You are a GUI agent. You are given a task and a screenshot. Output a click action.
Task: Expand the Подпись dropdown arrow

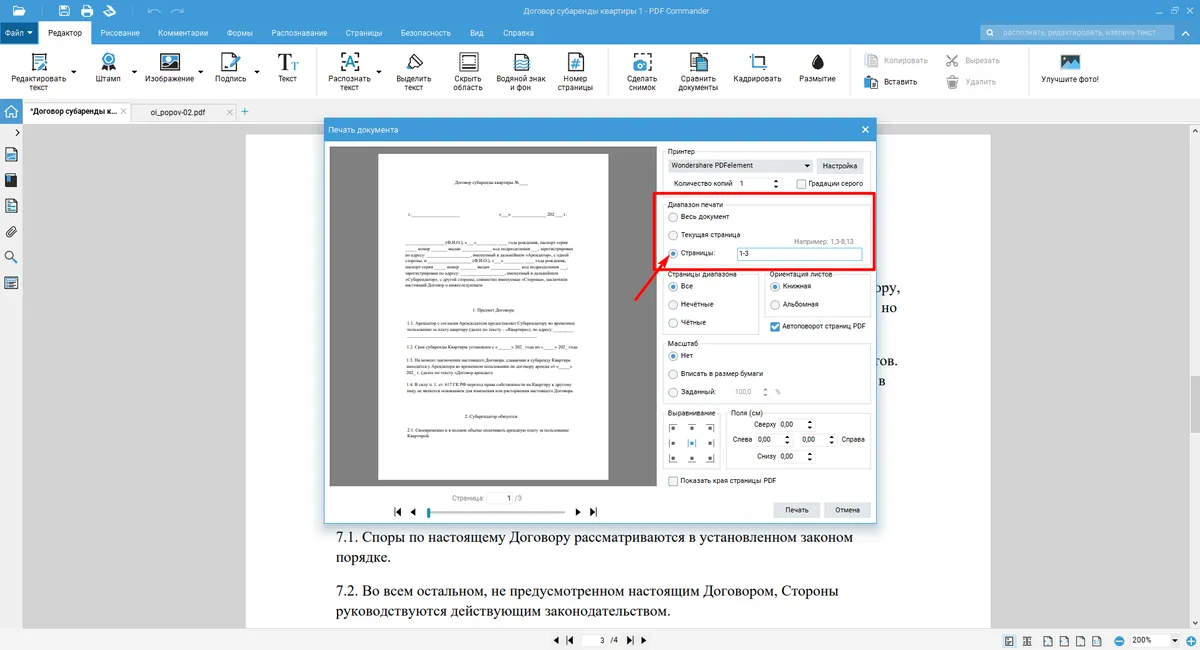tap(256, 72)
